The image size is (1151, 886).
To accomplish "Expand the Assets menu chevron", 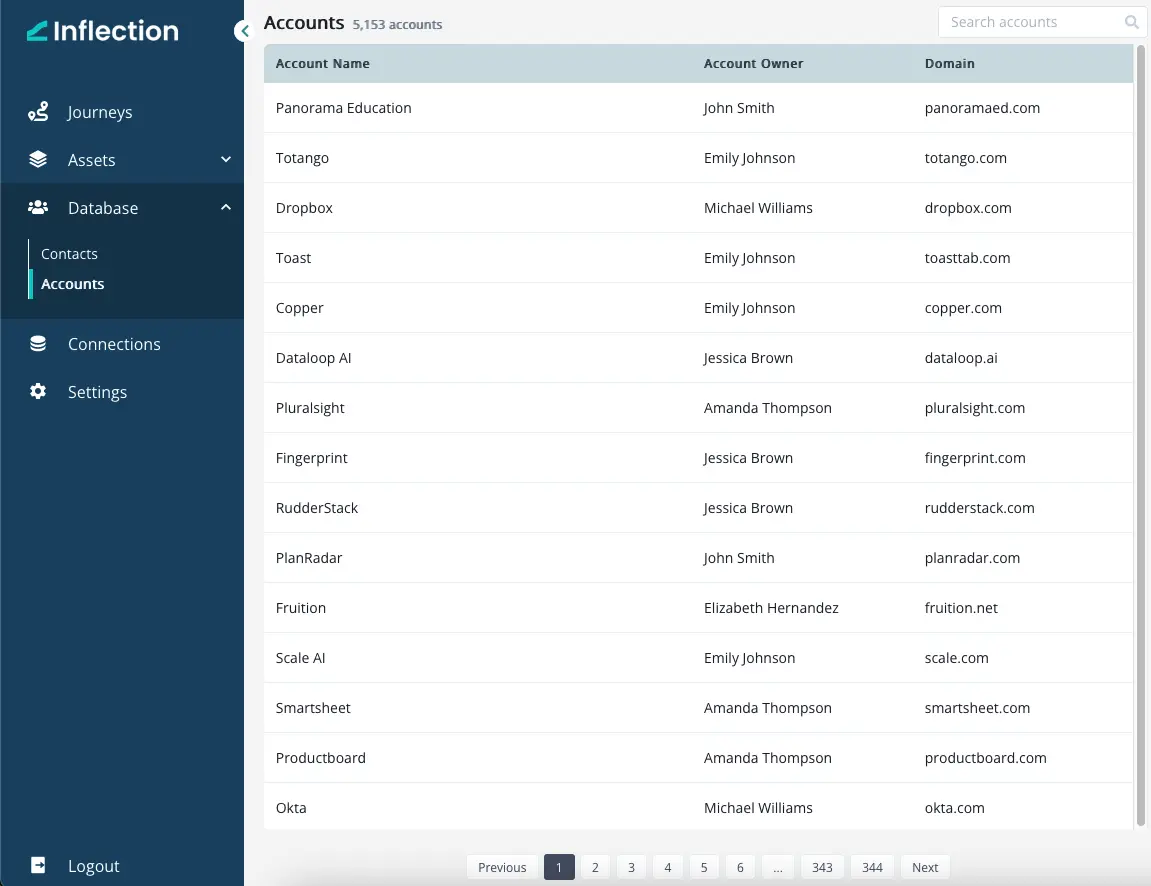I will coord(226,159).
